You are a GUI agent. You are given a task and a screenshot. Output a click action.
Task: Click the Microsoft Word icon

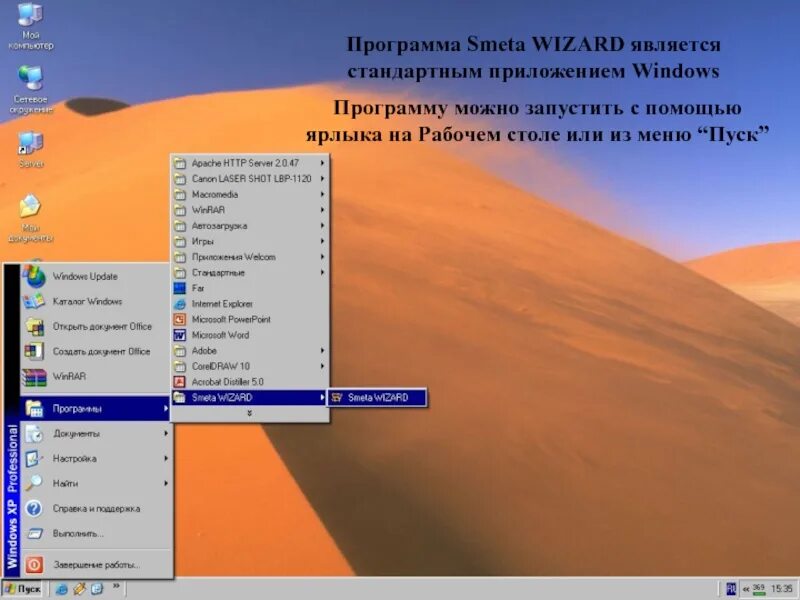tap(180, 335)
